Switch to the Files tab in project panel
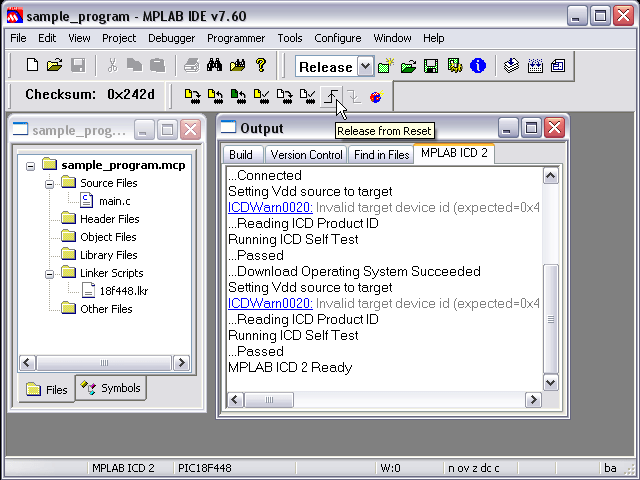The width and height of the screenshot is (640, 480). (47, 389)
